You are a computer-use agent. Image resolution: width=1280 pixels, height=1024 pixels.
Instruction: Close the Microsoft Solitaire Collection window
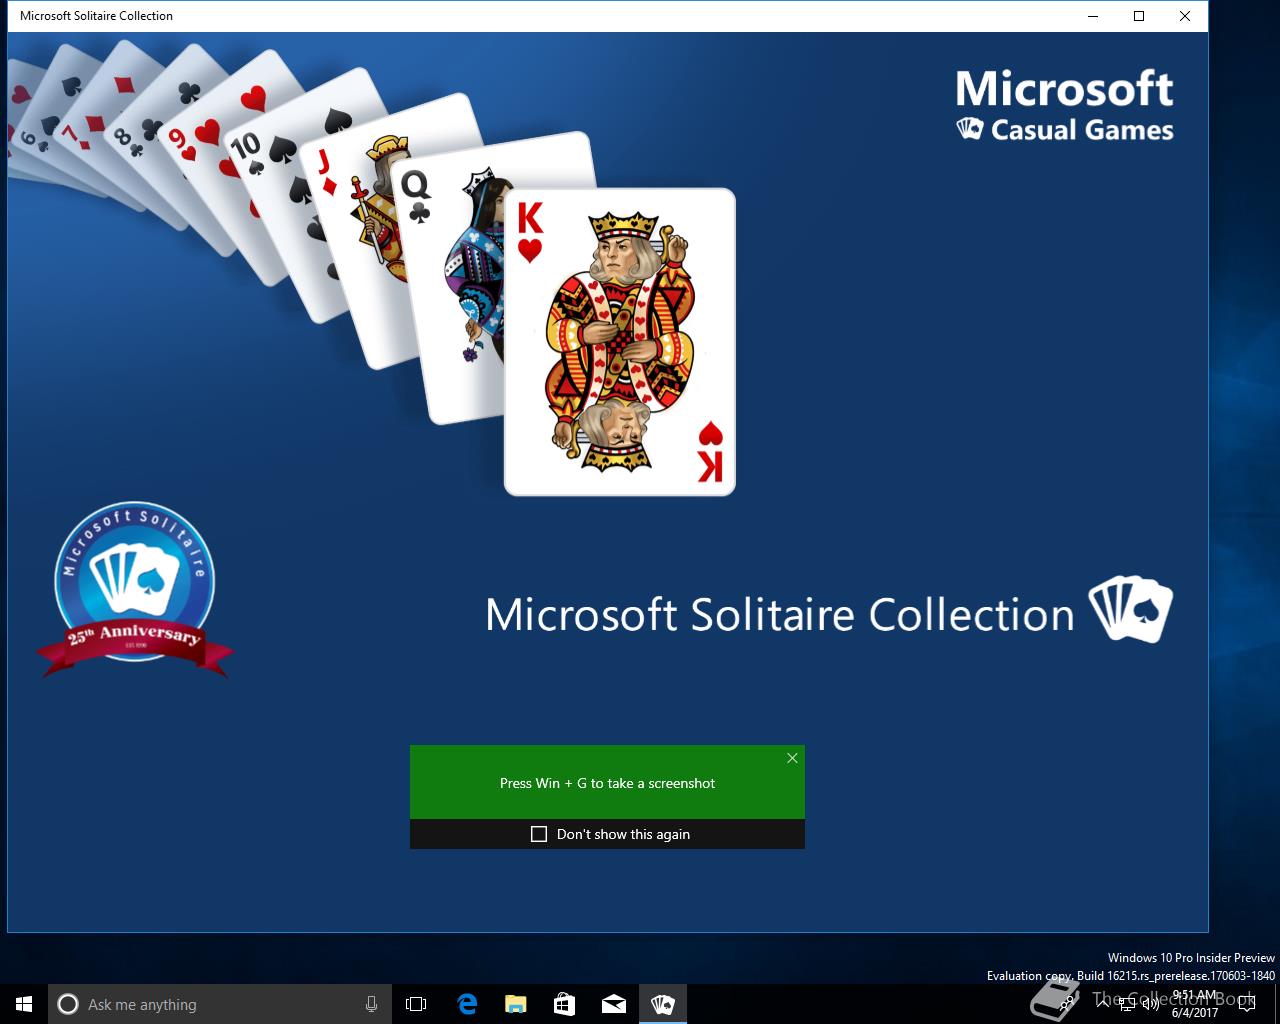(1185, 16)
